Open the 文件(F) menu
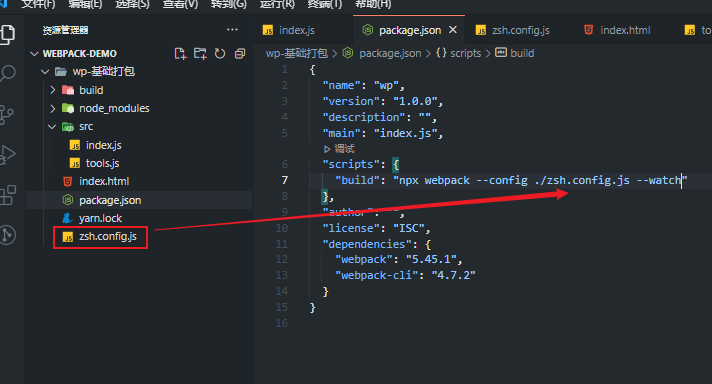 tap(38, 5)
